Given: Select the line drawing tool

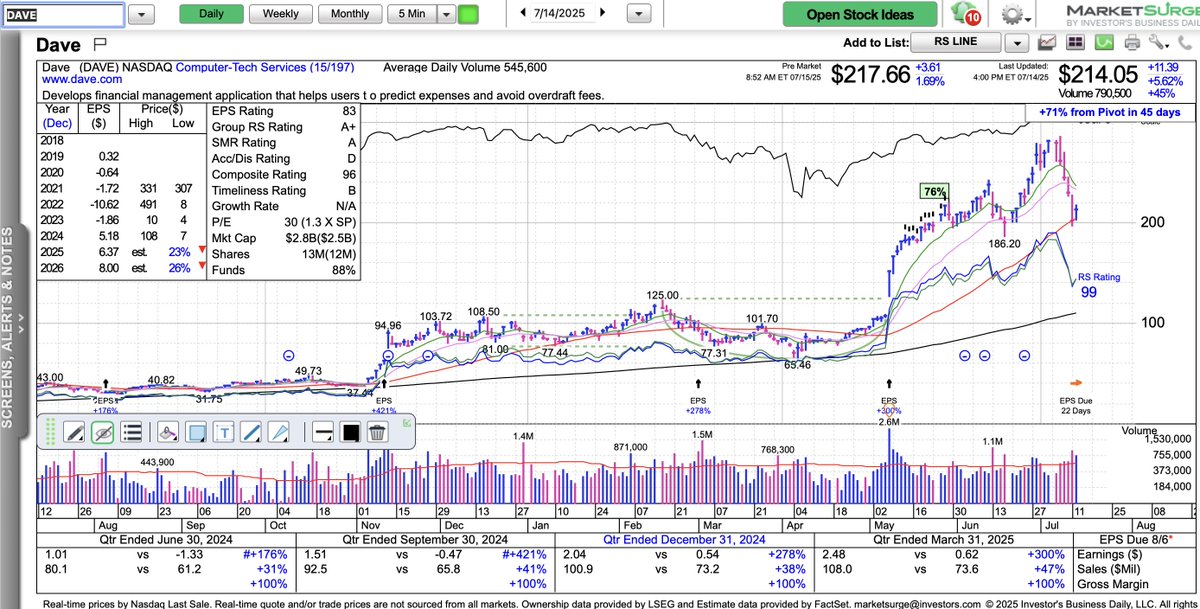Looking at the screenshot, I should pos(251,432).
